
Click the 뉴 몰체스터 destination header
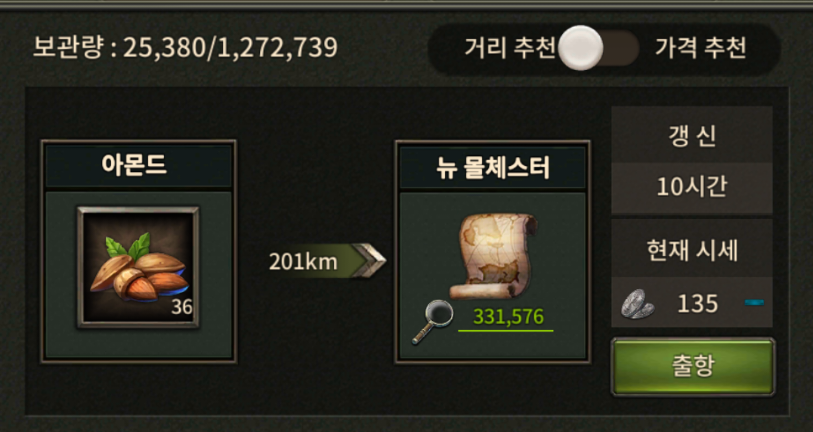(x=493, y=167)
